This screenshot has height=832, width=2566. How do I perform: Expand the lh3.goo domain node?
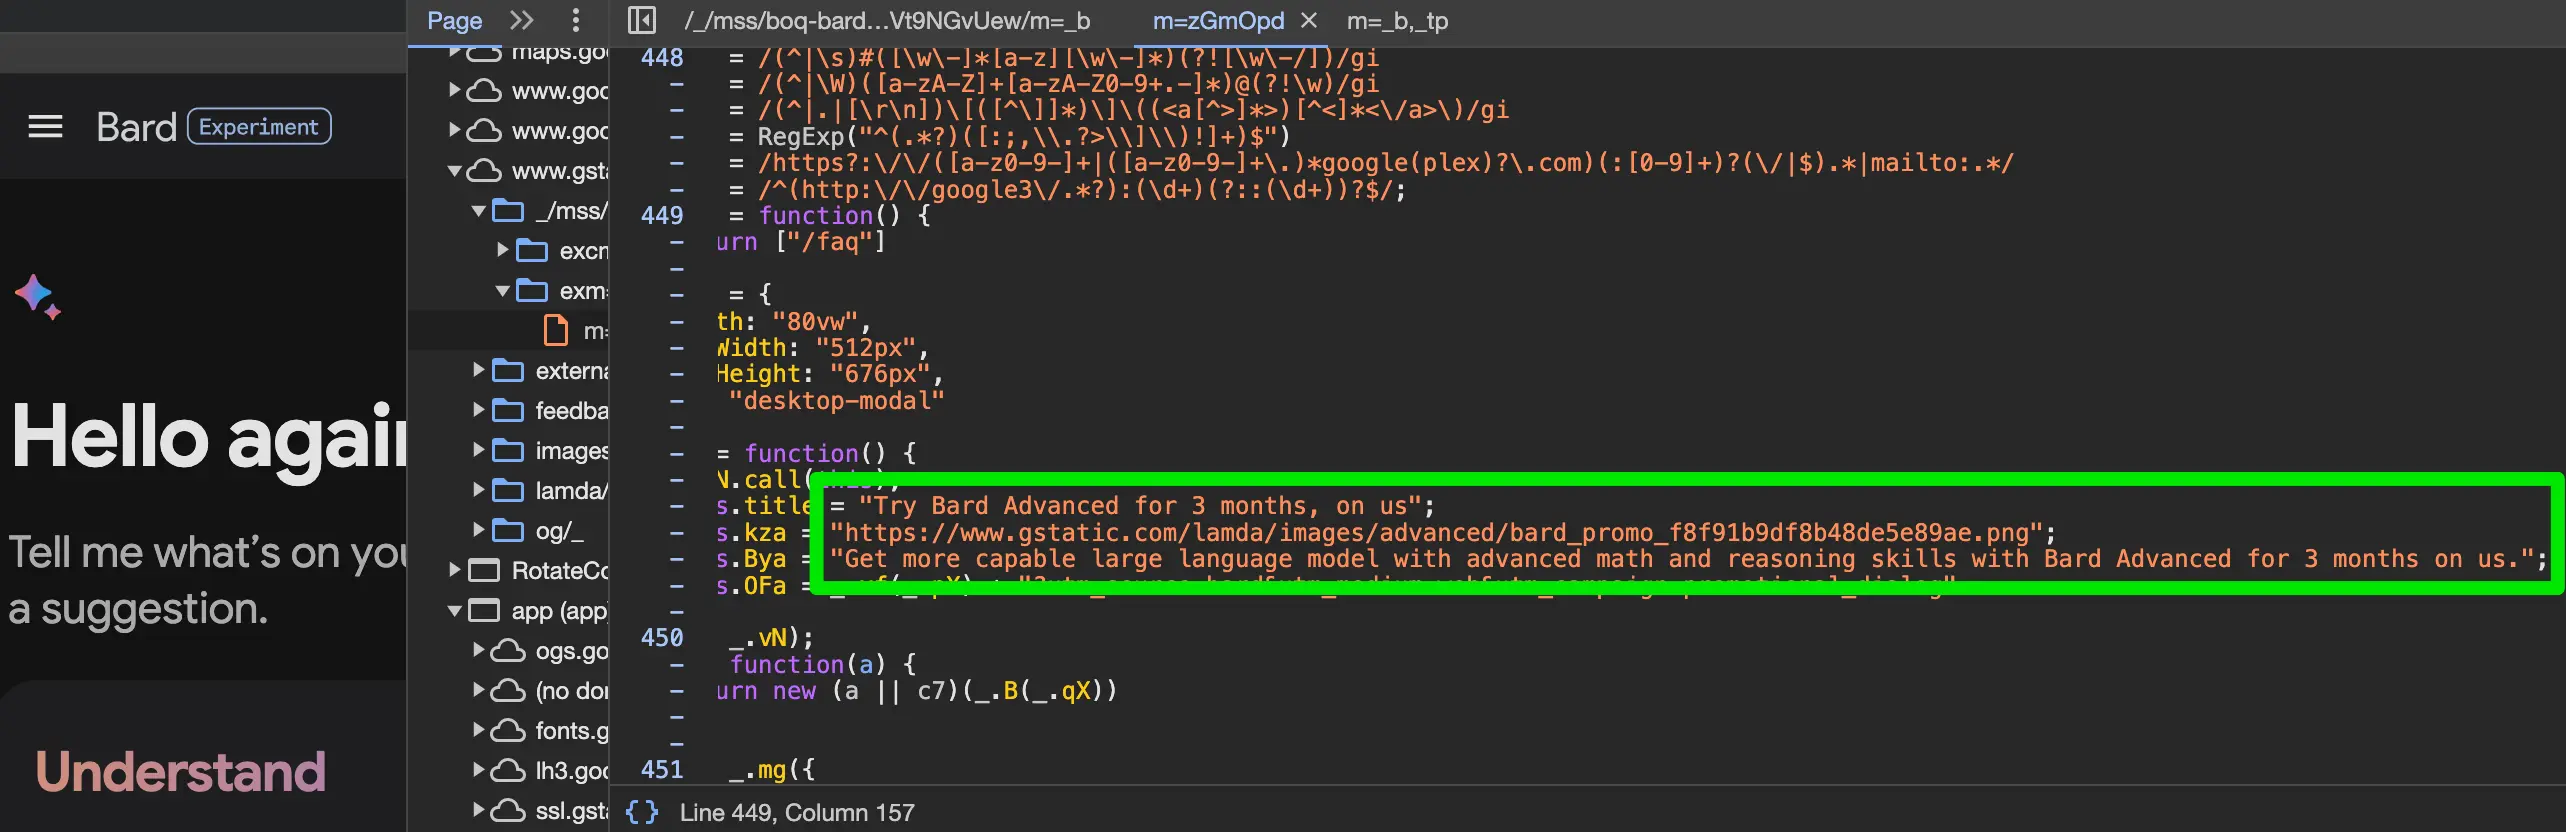(479, 770)
